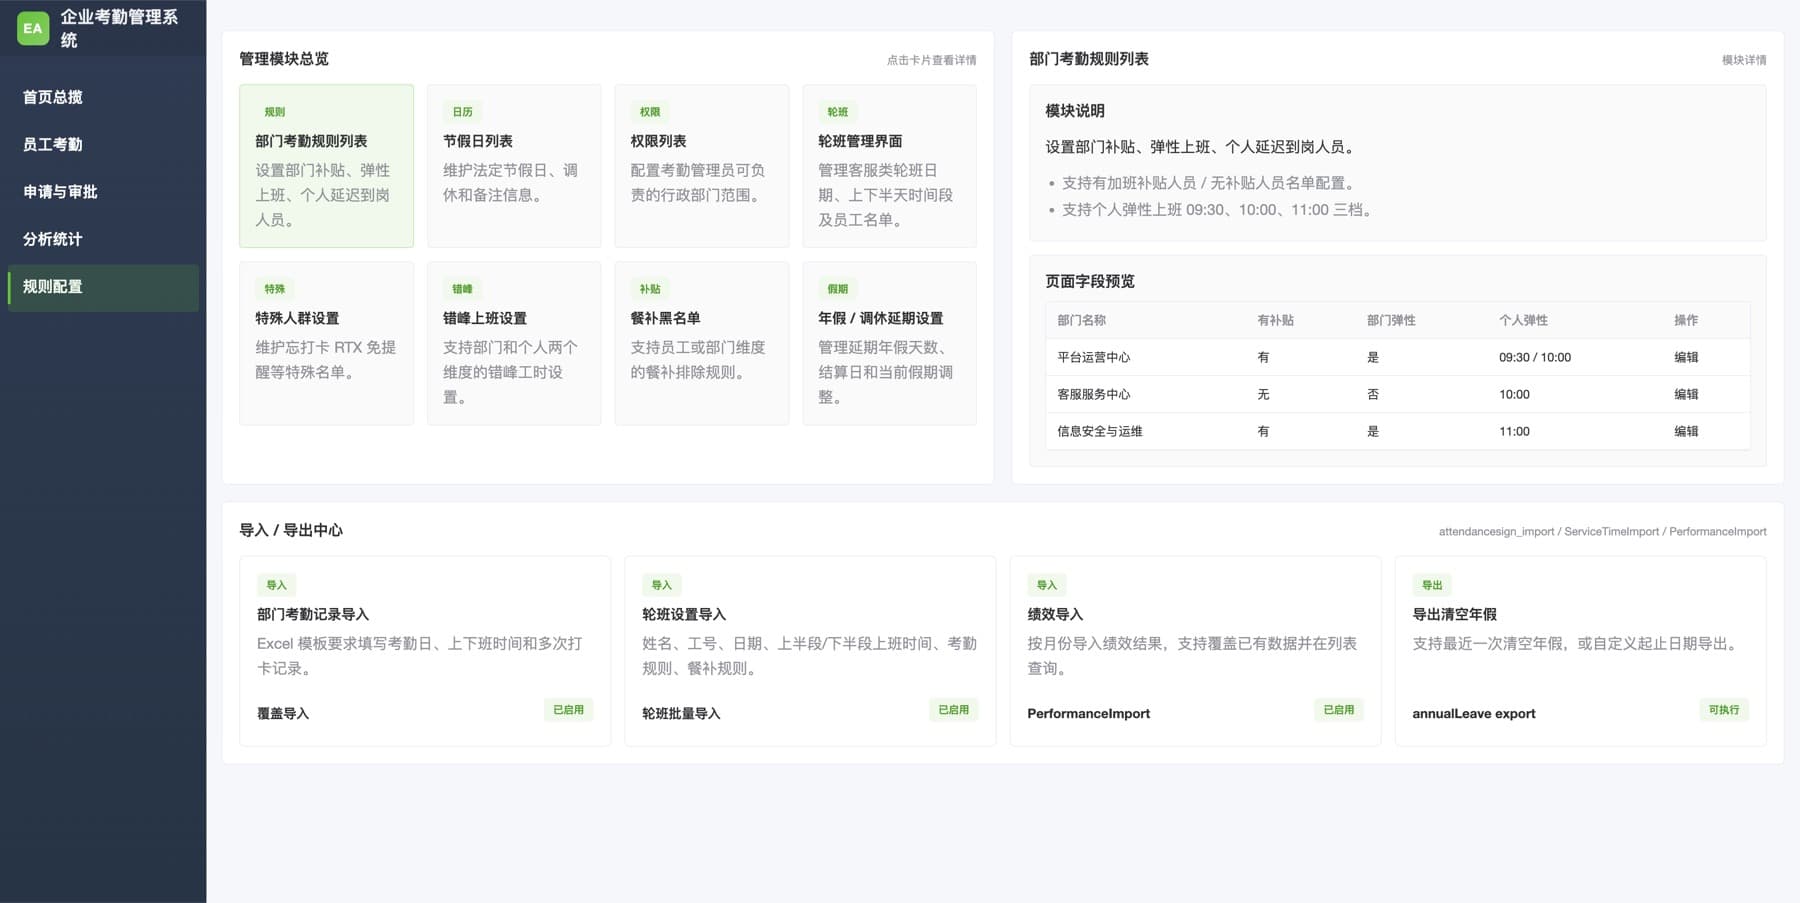Switch to 分析统计 sidebar section

[x=103, y=239]
